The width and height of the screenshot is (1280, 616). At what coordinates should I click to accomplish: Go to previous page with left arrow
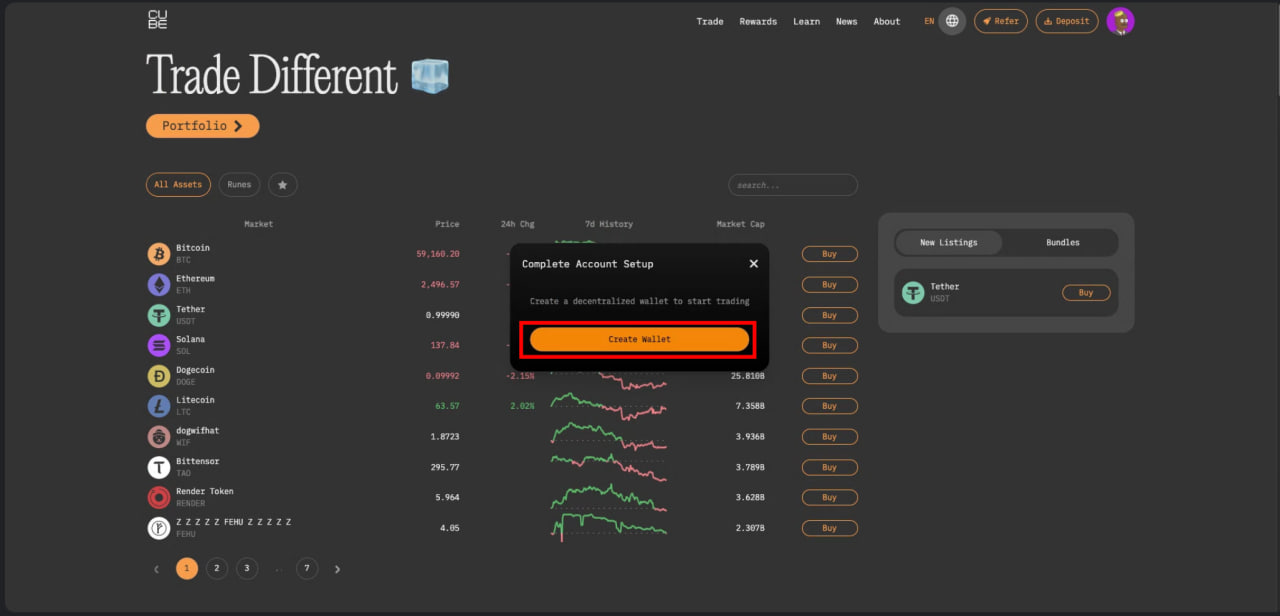(x=156, y=569)
